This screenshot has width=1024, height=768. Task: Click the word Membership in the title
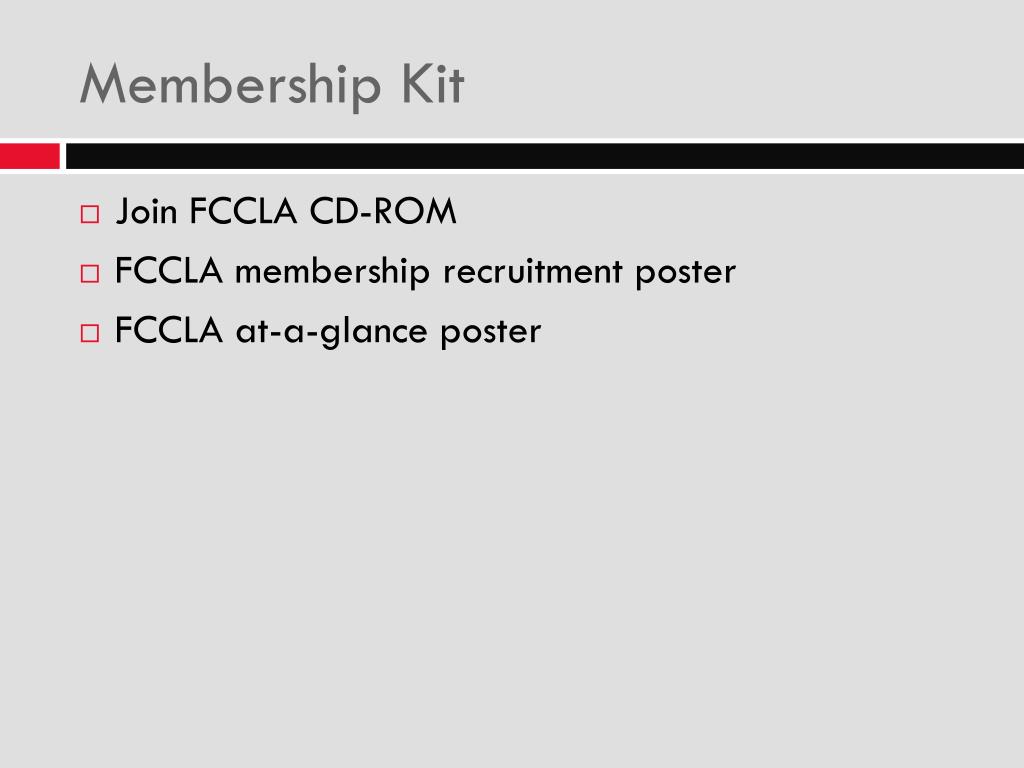click(x=231, y=86)
